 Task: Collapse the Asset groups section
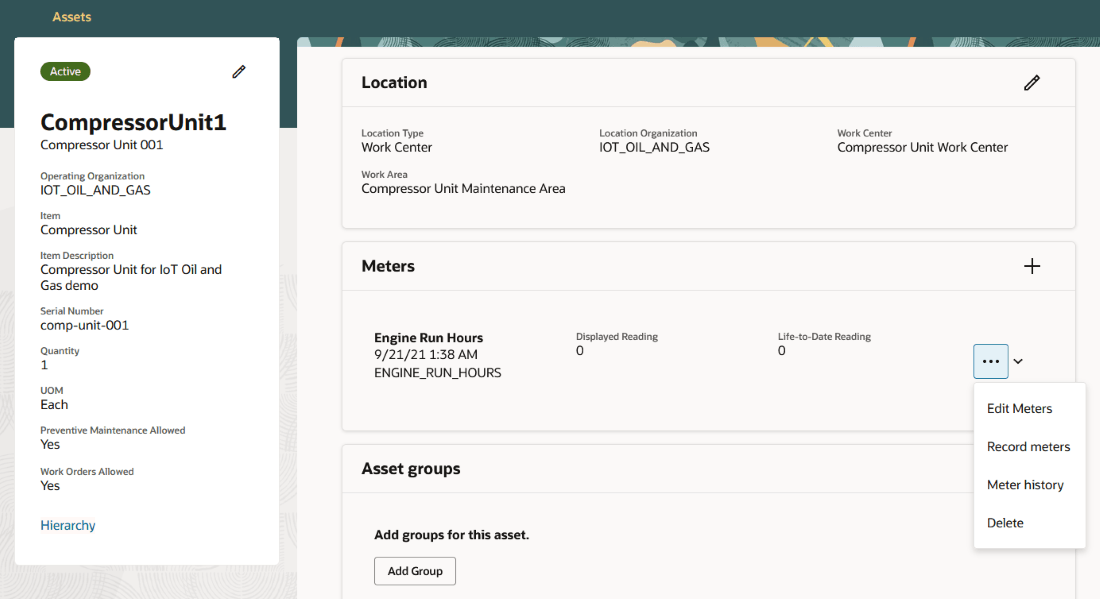click(411, 468)
